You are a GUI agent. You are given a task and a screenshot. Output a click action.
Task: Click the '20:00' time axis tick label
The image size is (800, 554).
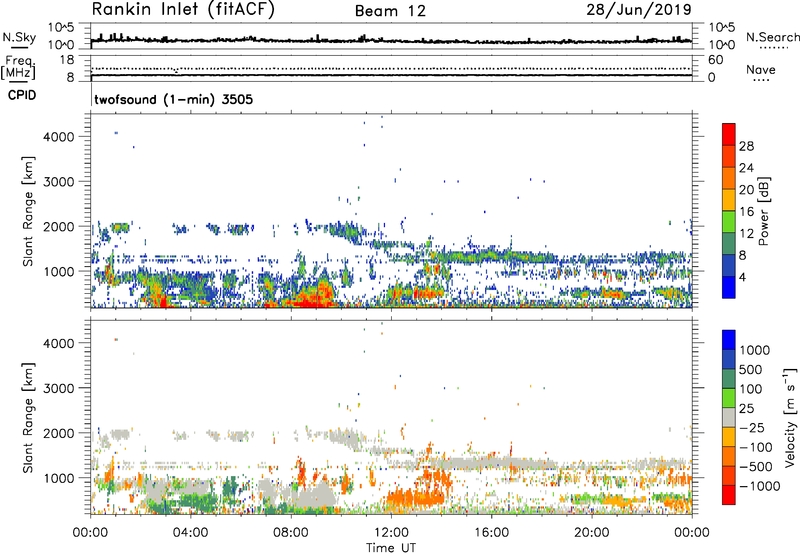(592, 533)
